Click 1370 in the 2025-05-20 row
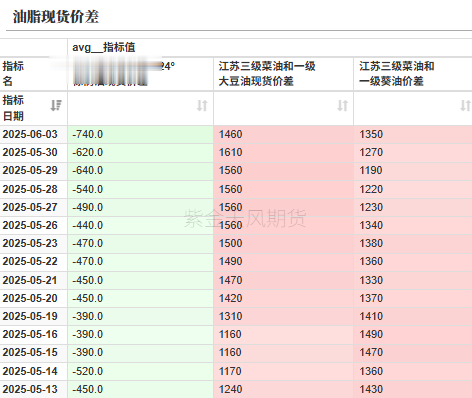 413,298
